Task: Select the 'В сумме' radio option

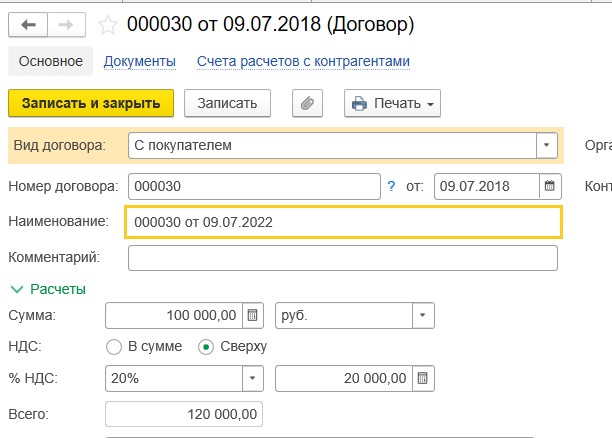Action: tap(113, 347)
